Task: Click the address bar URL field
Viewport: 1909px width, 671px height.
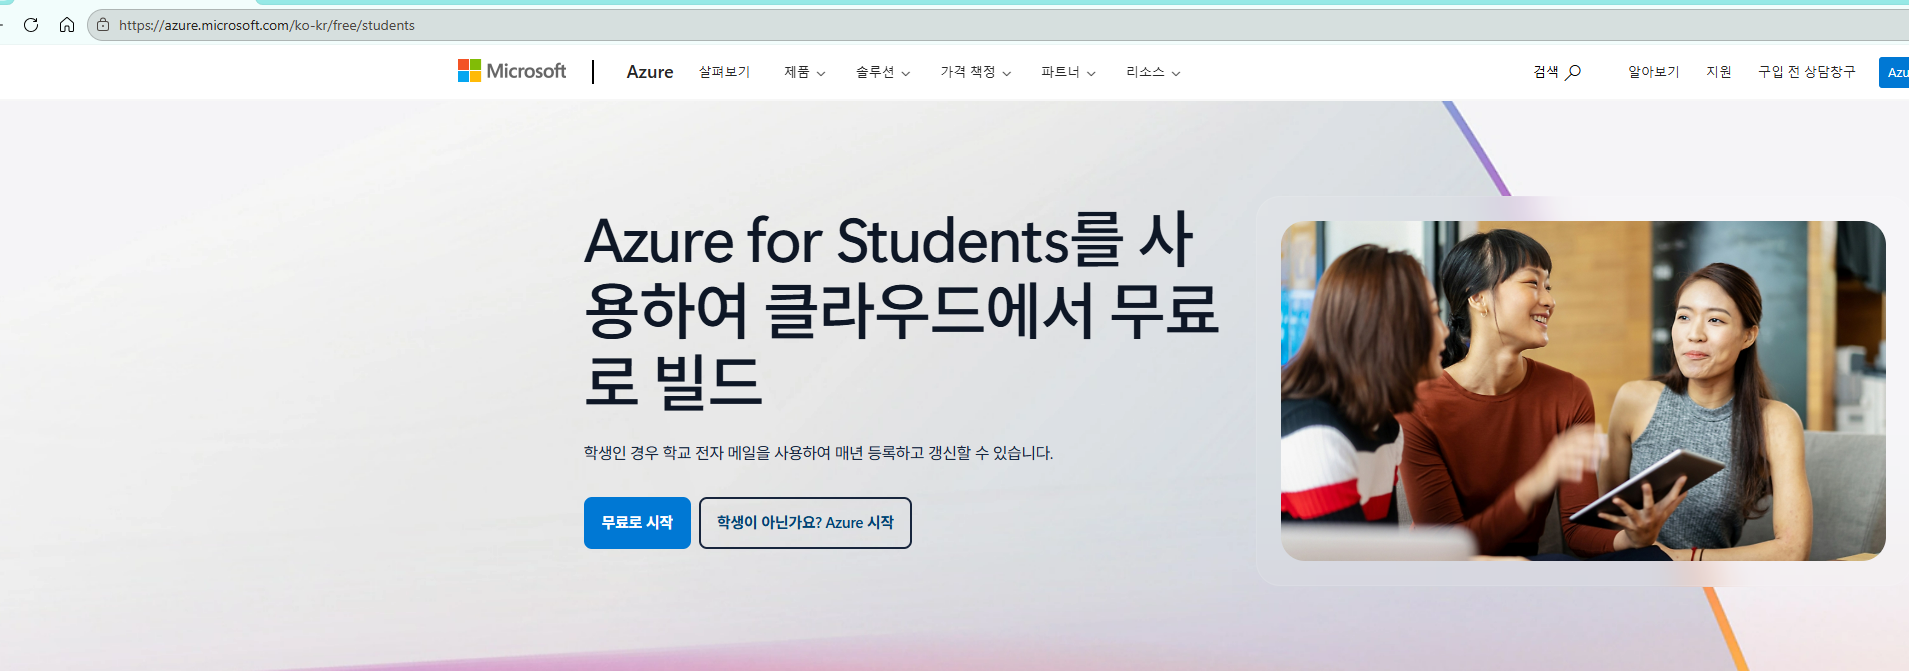Action: point(1000,25)
